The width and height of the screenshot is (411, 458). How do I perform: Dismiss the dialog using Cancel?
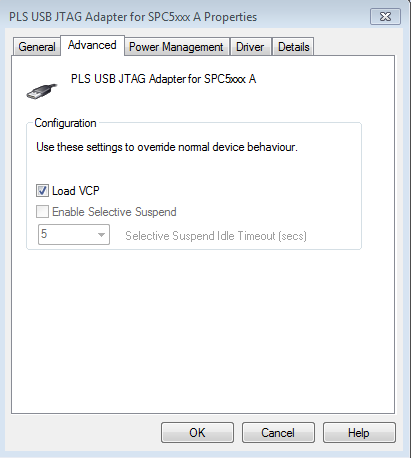[278, 433]
